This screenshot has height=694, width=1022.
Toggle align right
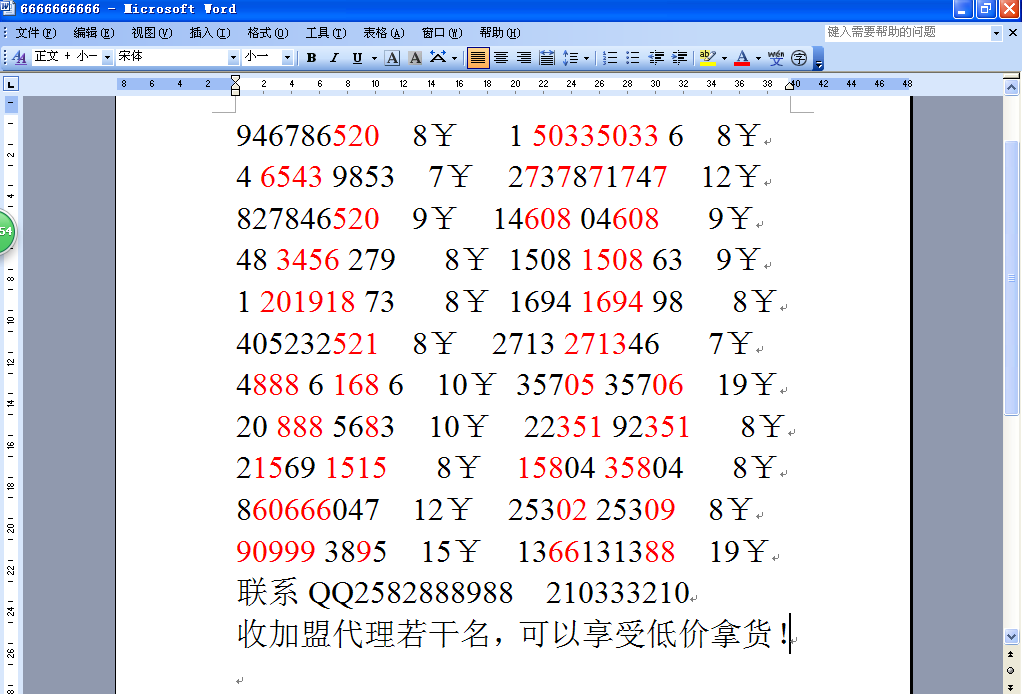[x=524, y=58]
